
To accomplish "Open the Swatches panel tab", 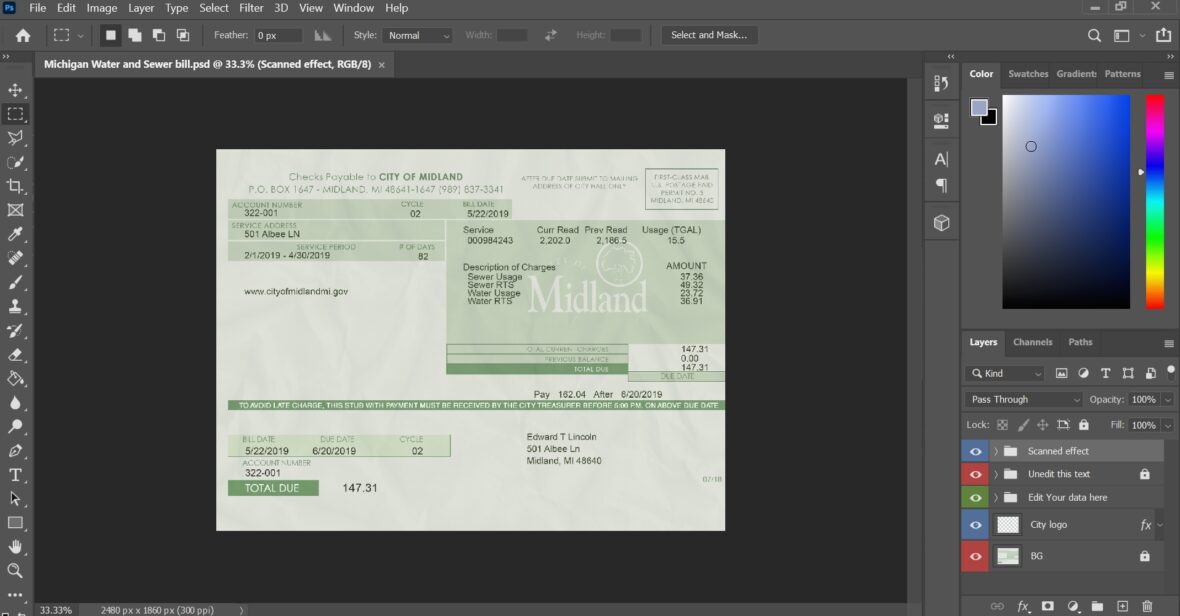I will (1027, 74).
